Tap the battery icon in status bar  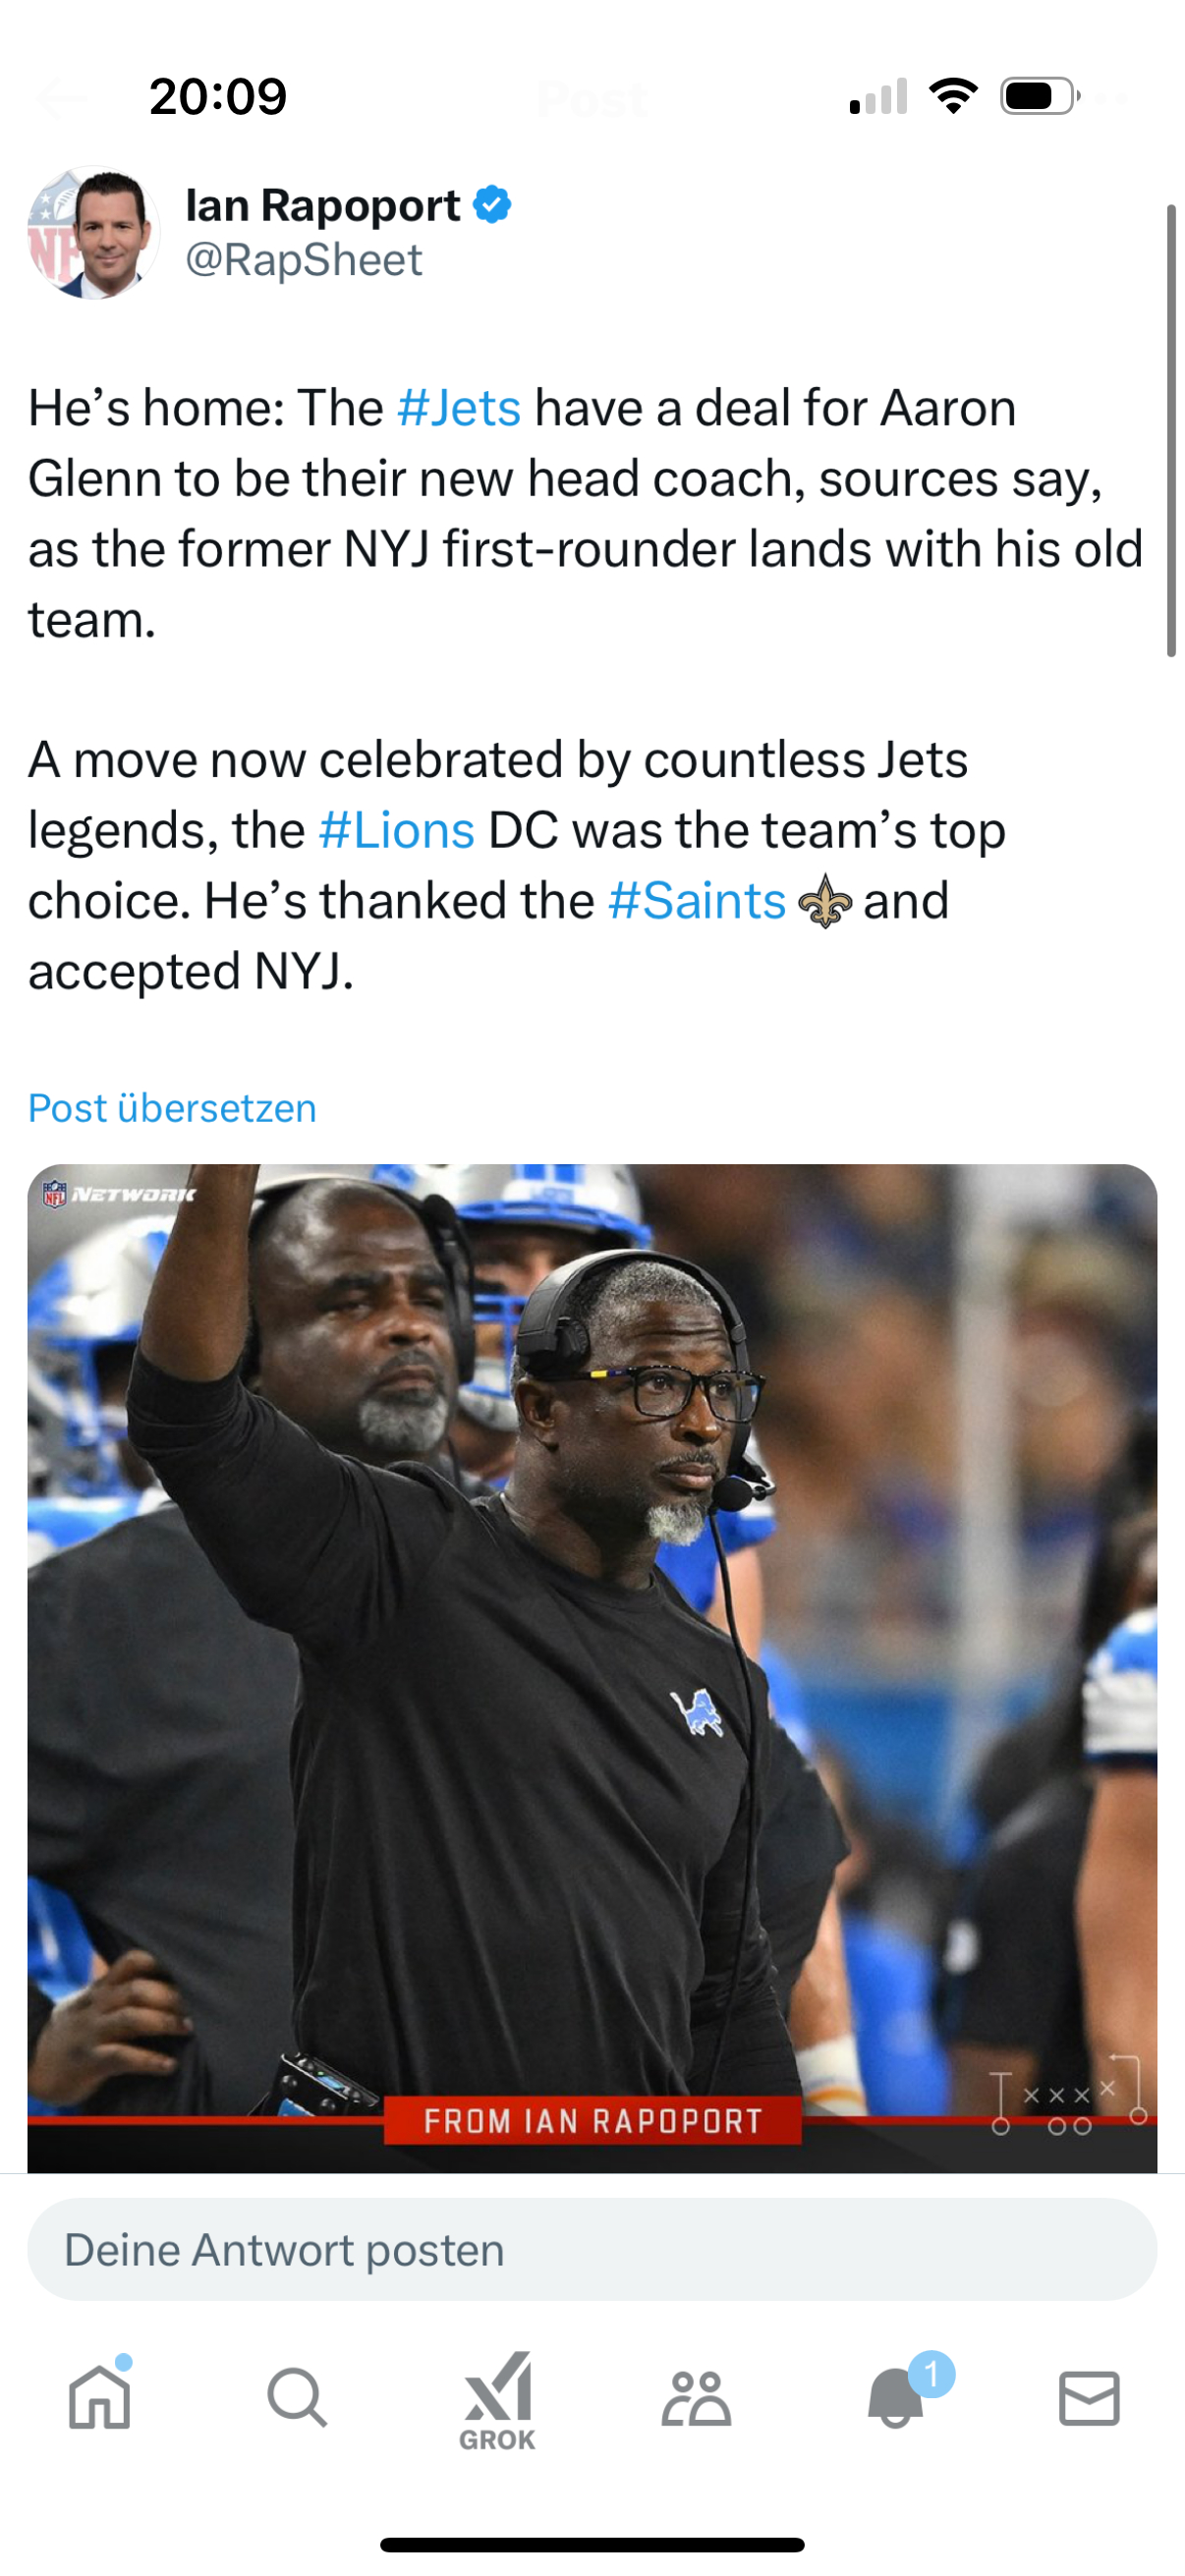[x=1038, y=96]
